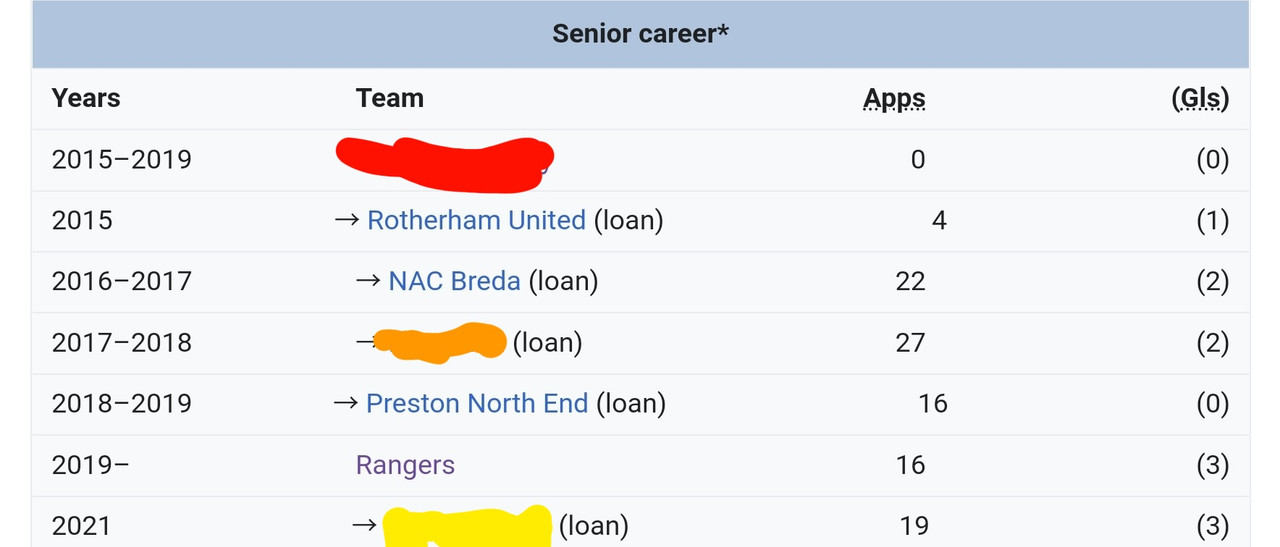Click the (1) goals value for Rotherham United
The width and height of the screenshot is (1280, 547).
1212,220
